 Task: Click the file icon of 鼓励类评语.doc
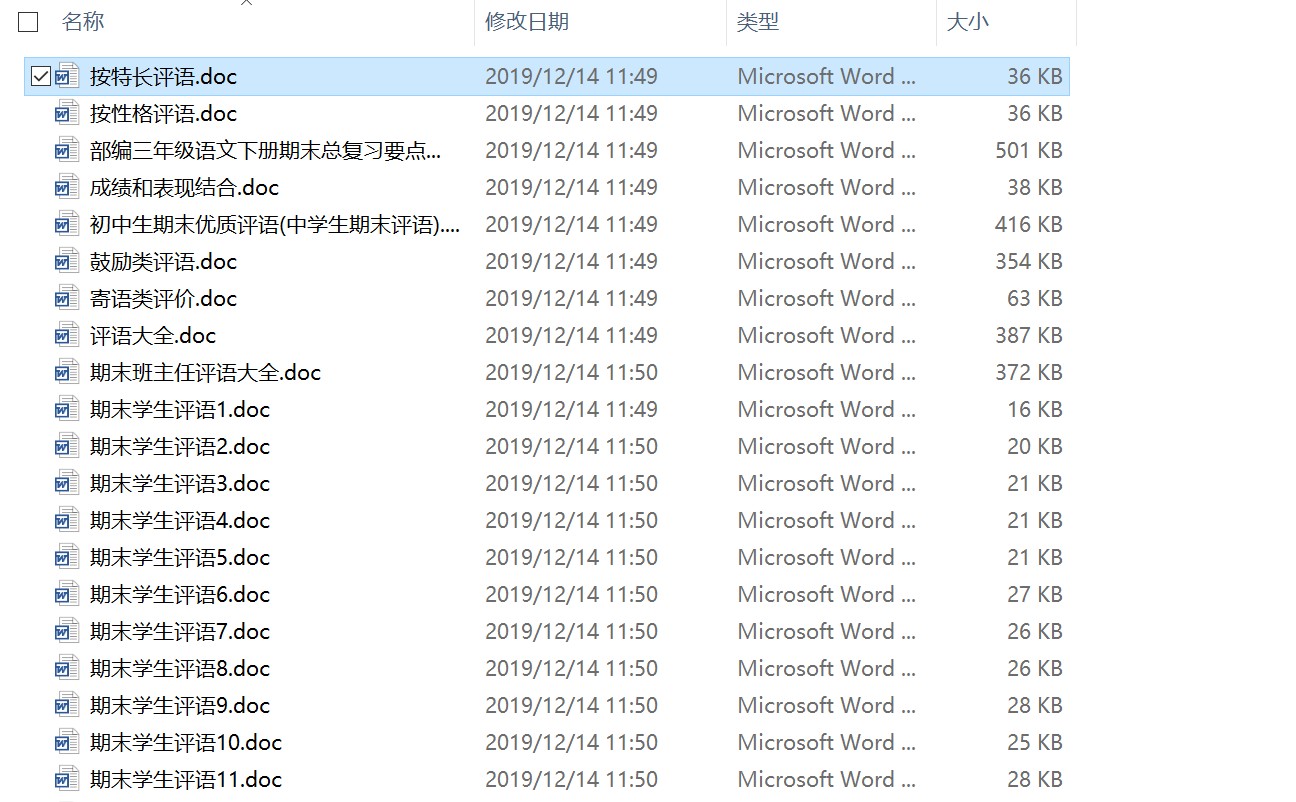tap(67, 261)
